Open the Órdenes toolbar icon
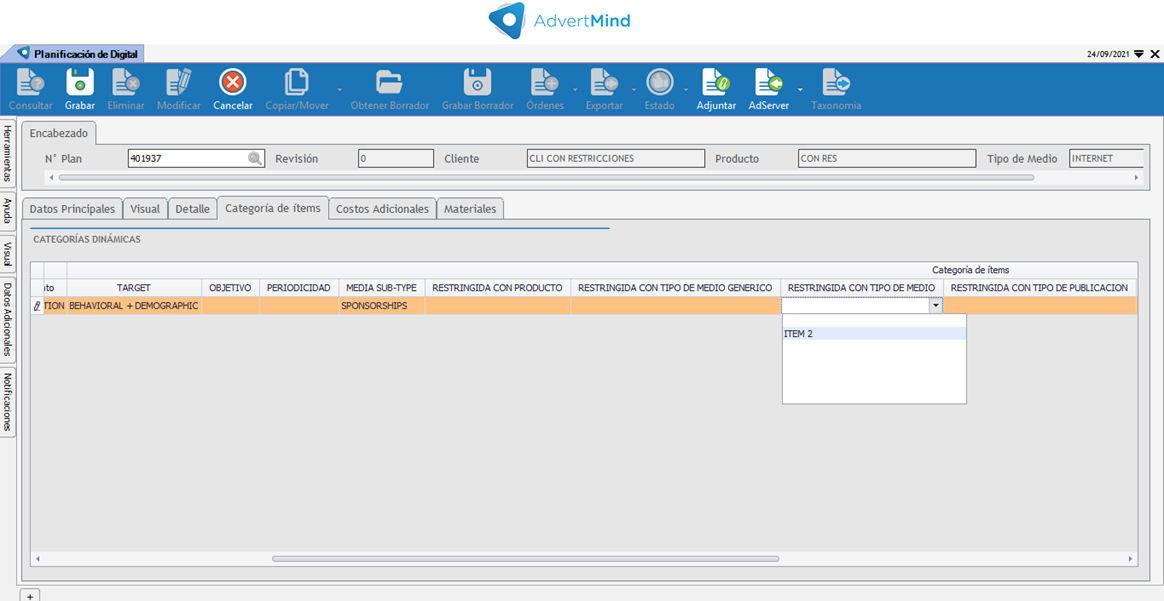The image size is (1164, 601). 544,82
